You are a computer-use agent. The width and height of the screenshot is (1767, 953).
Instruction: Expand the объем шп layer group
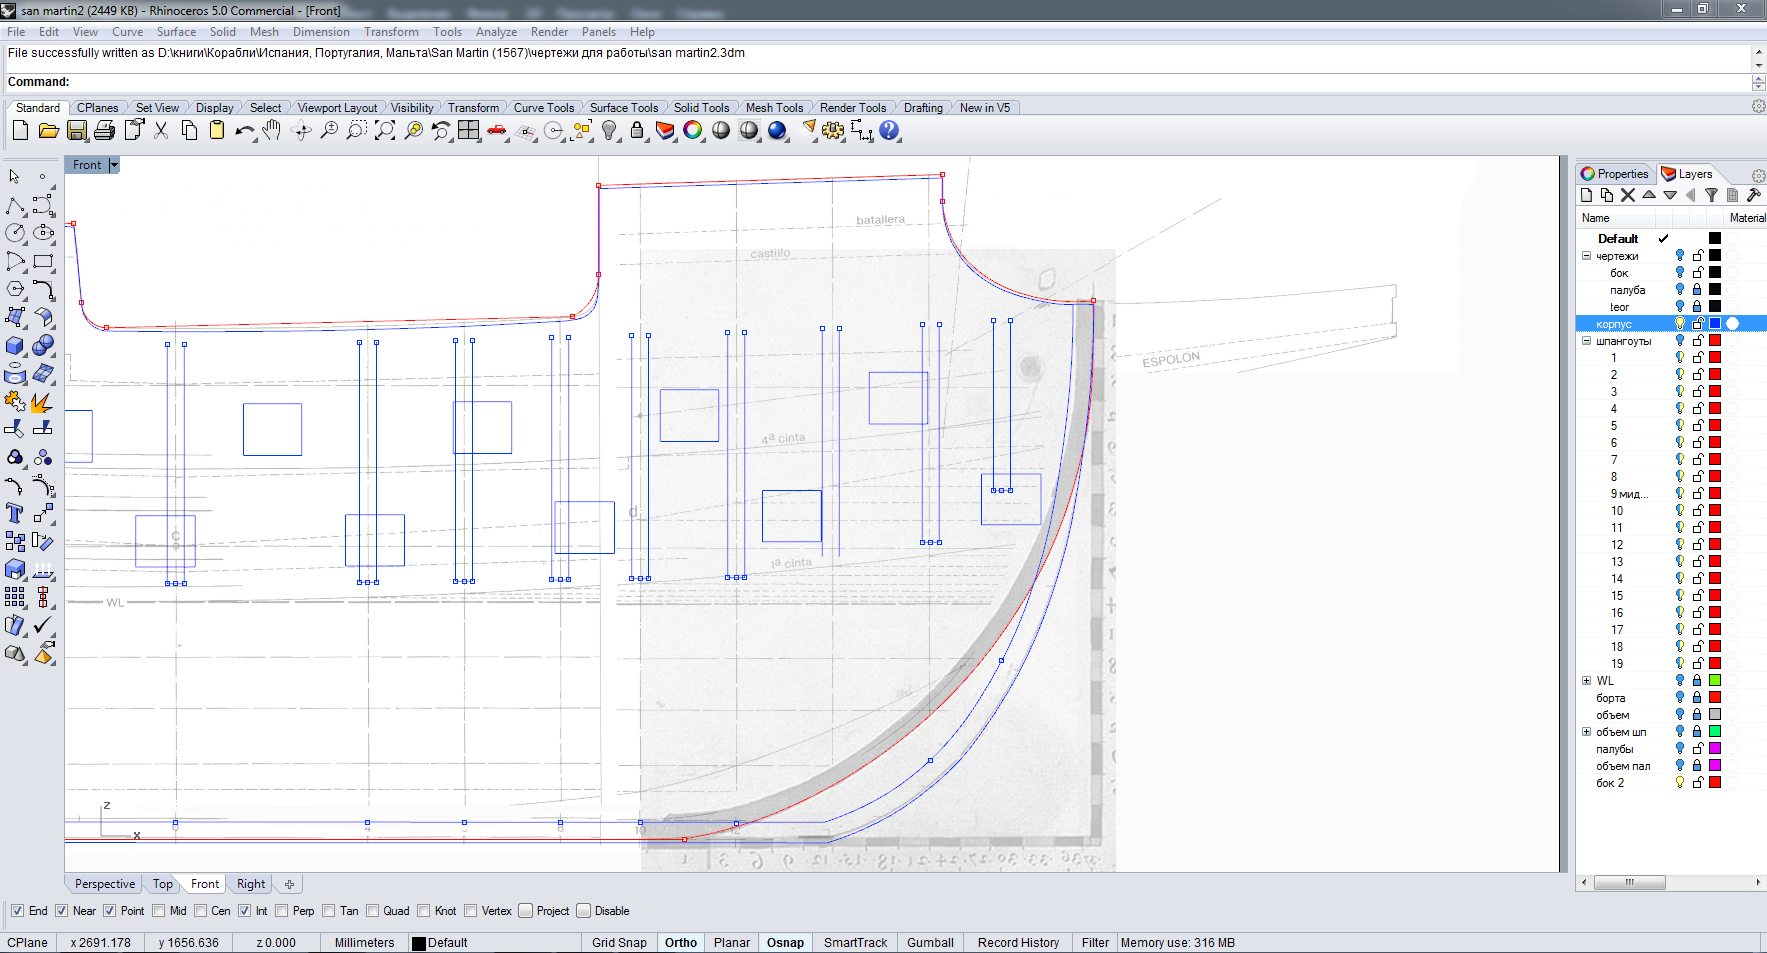[1586, 732]
